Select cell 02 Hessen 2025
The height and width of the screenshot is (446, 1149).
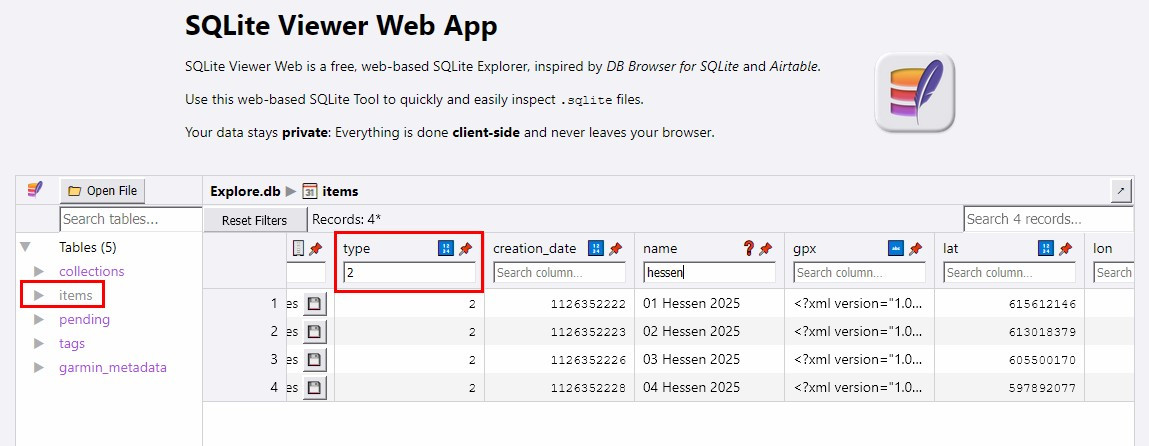point(692,332)
